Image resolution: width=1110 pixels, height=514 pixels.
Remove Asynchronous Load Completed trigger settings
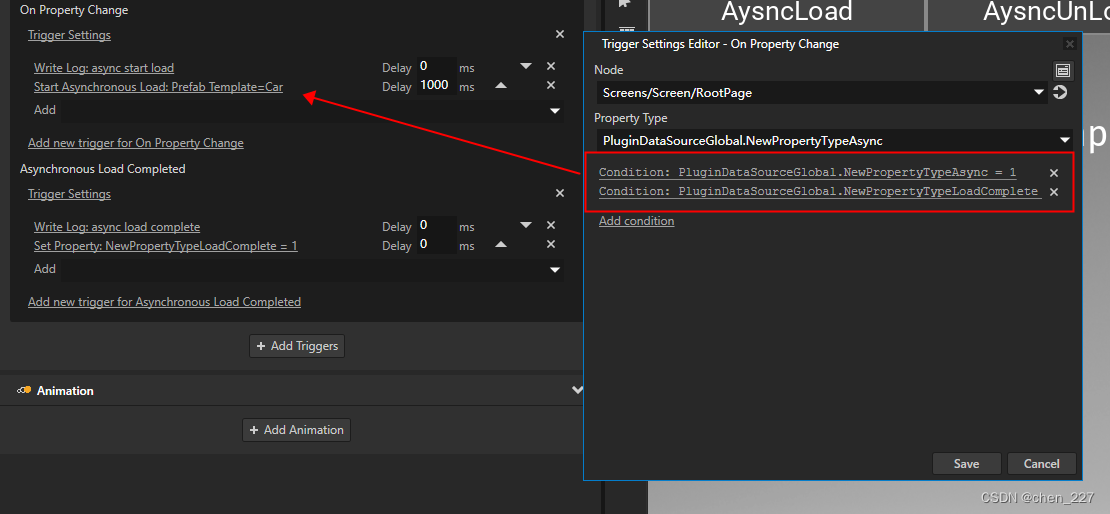(560, 193)
